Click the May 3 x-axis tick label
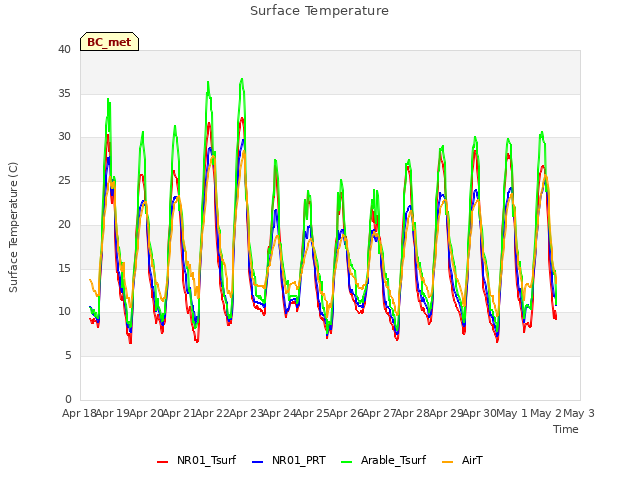The height and width of the screenshot is (480, 640). click(578, 413)
